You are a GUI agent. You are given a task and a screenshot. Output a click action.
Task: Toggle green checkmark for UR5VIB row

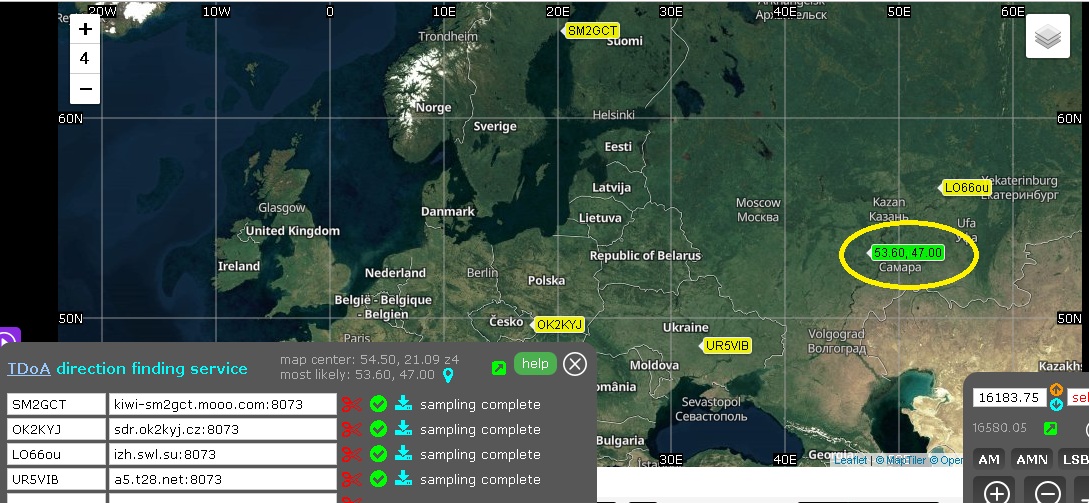(379, 479)
